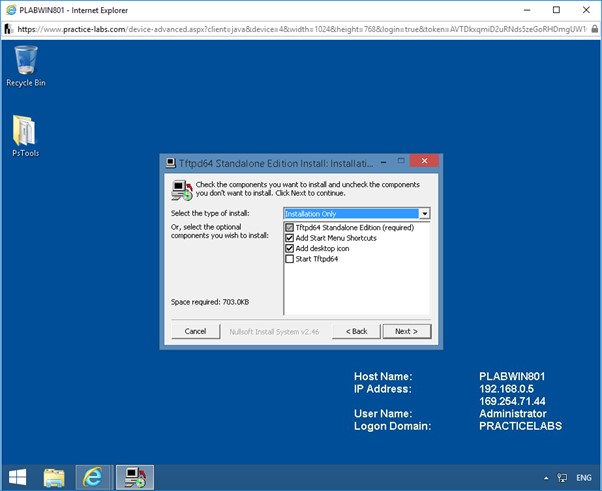
Task: Click the 'Space required: 703.0KB' text
Action: pos(210,302)
